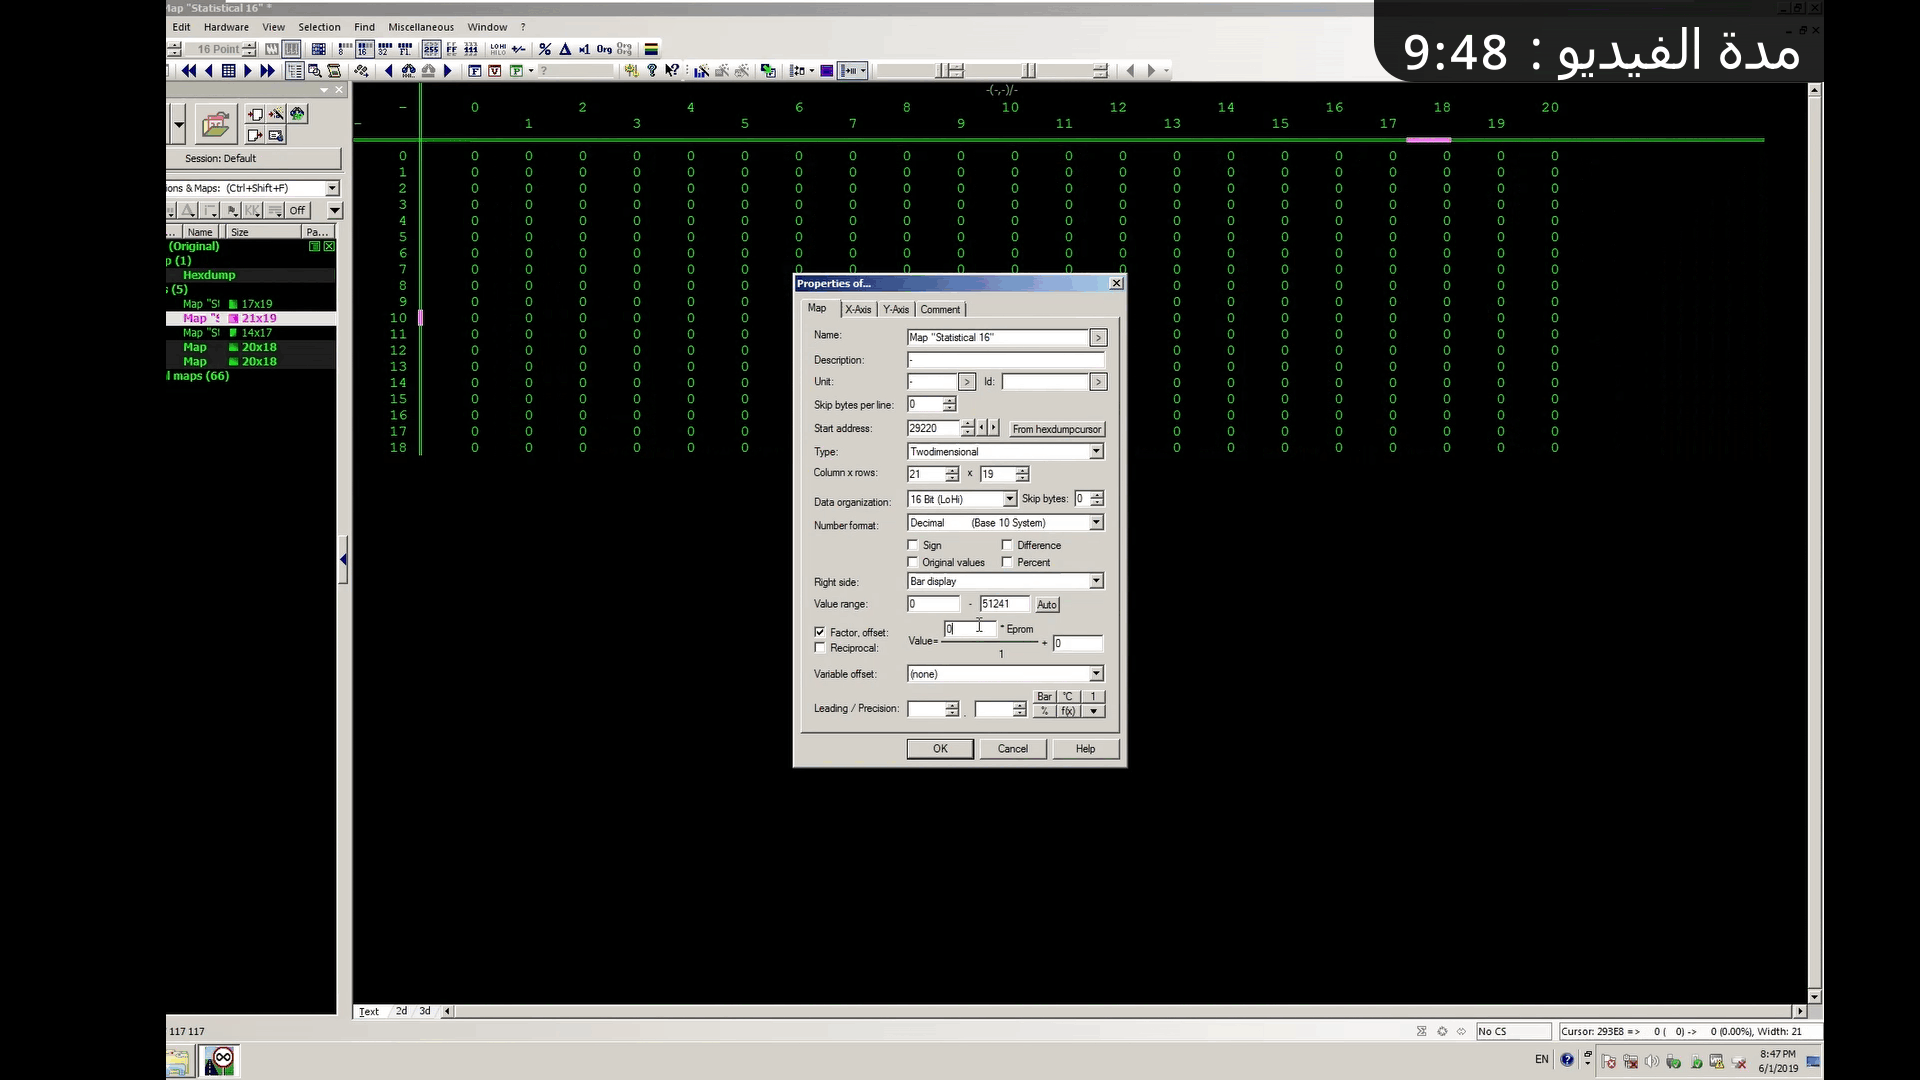The image size is (1920, 1080).
Task: Enable the Sign checkbox
Action: 913,545
